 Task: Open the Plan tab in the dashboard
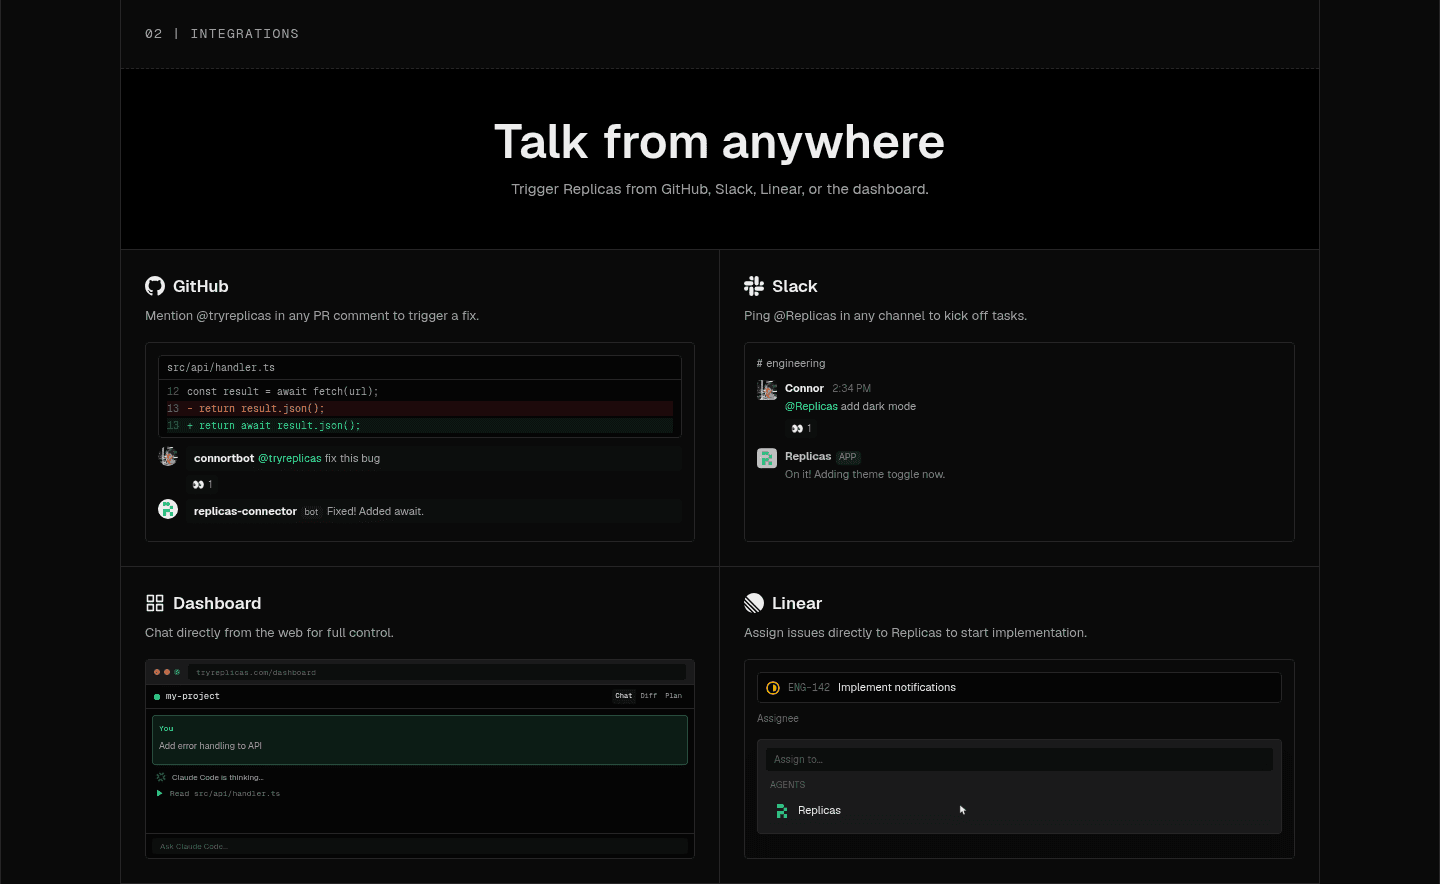[x=674, y=696]
